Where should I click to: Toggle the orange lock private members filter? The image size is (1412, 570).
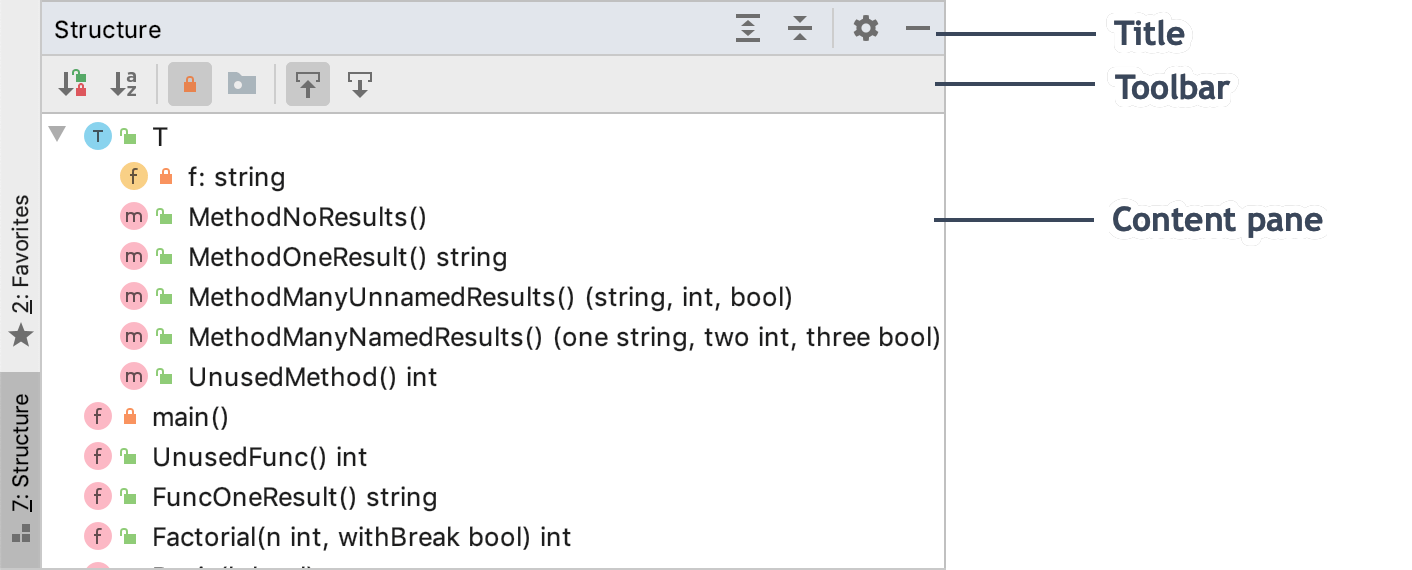190,85
